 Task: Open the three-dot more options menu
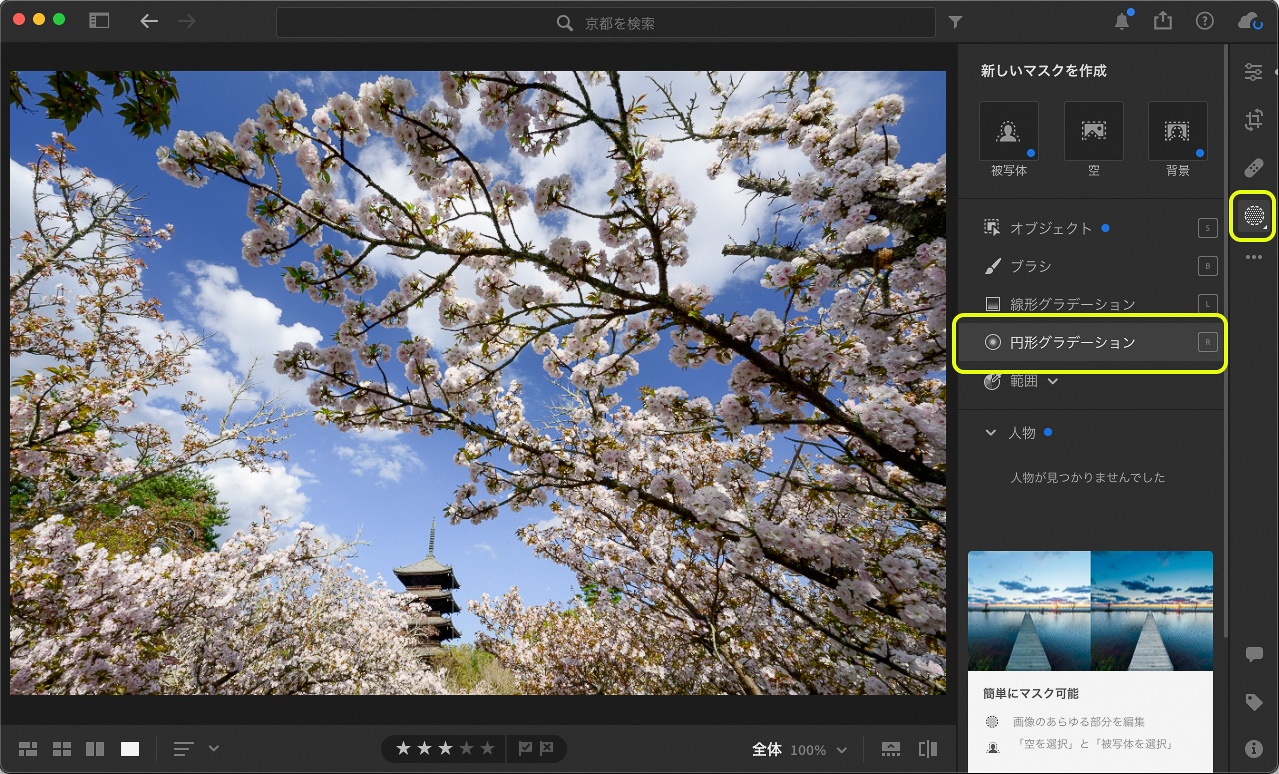tap(1253, 257)
